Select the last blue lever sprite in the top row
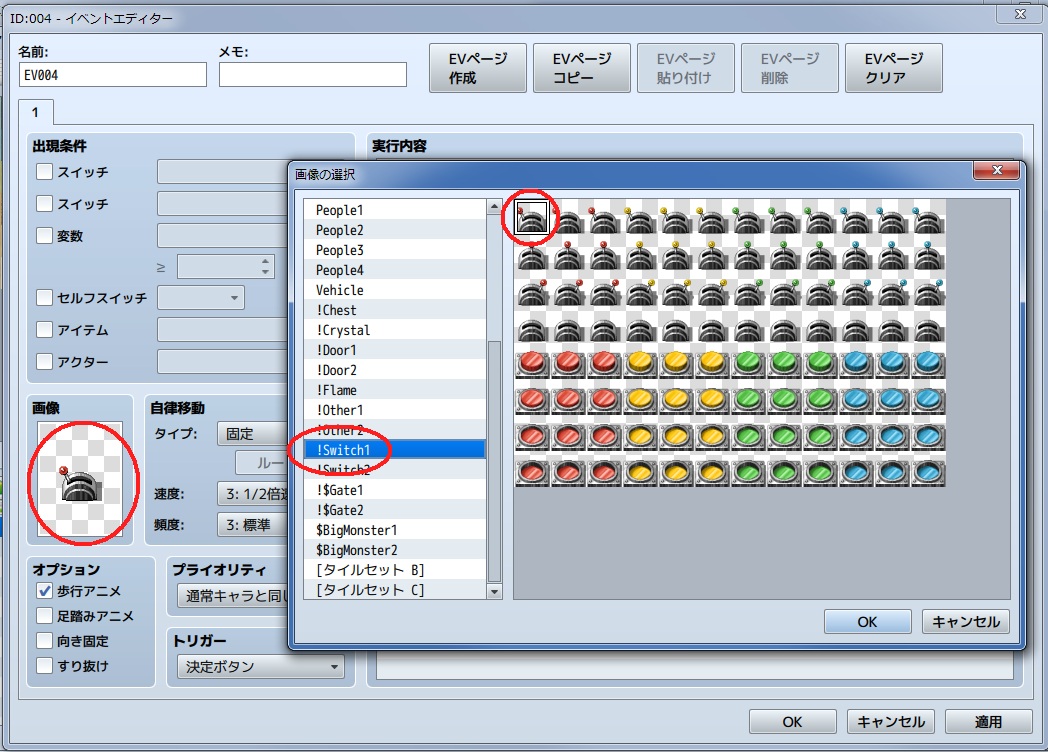1048x752 pixels. point(928,217)
